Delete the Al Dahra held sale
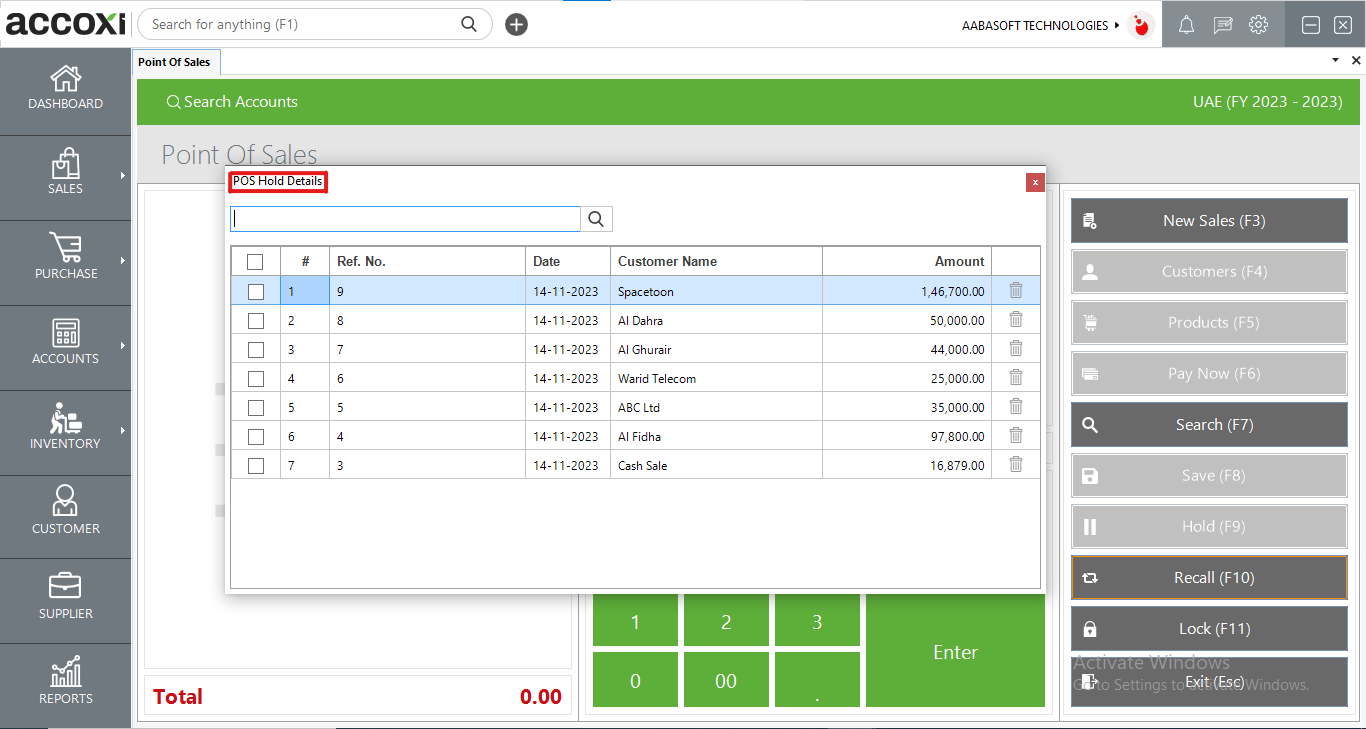 coord(1016,319)
